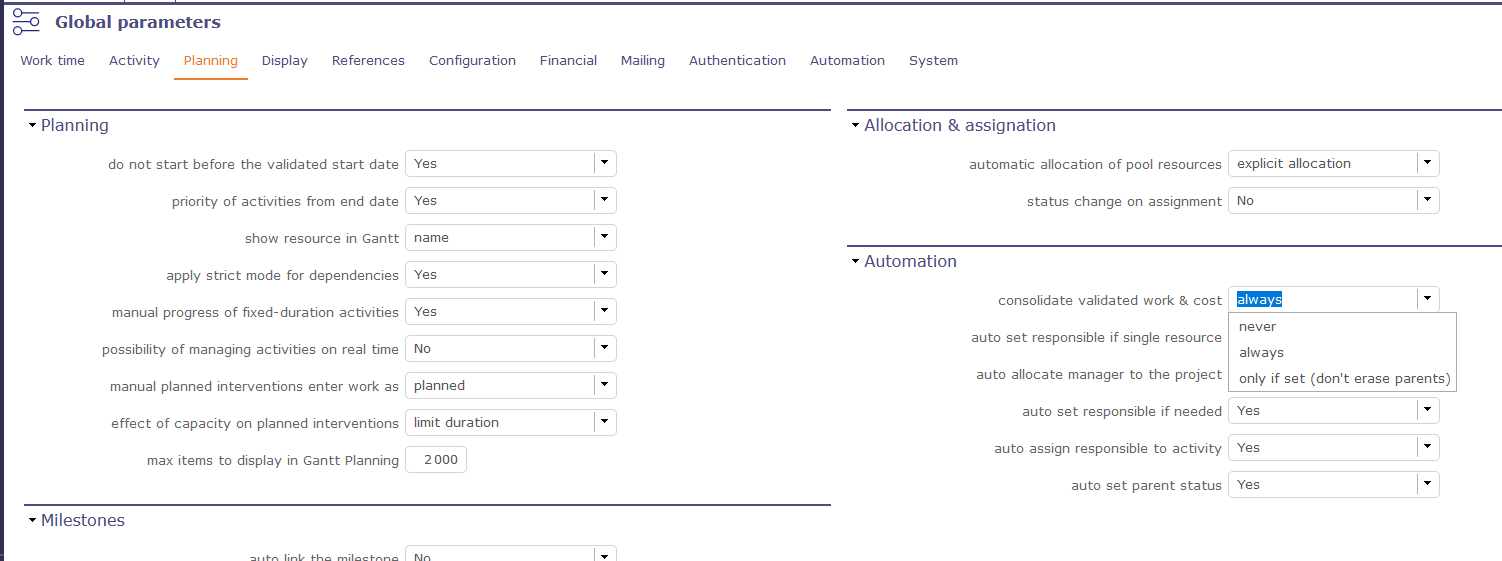Collapse the Allocation & assignation section
1502x561 pixels.
[x=855, y=126]
